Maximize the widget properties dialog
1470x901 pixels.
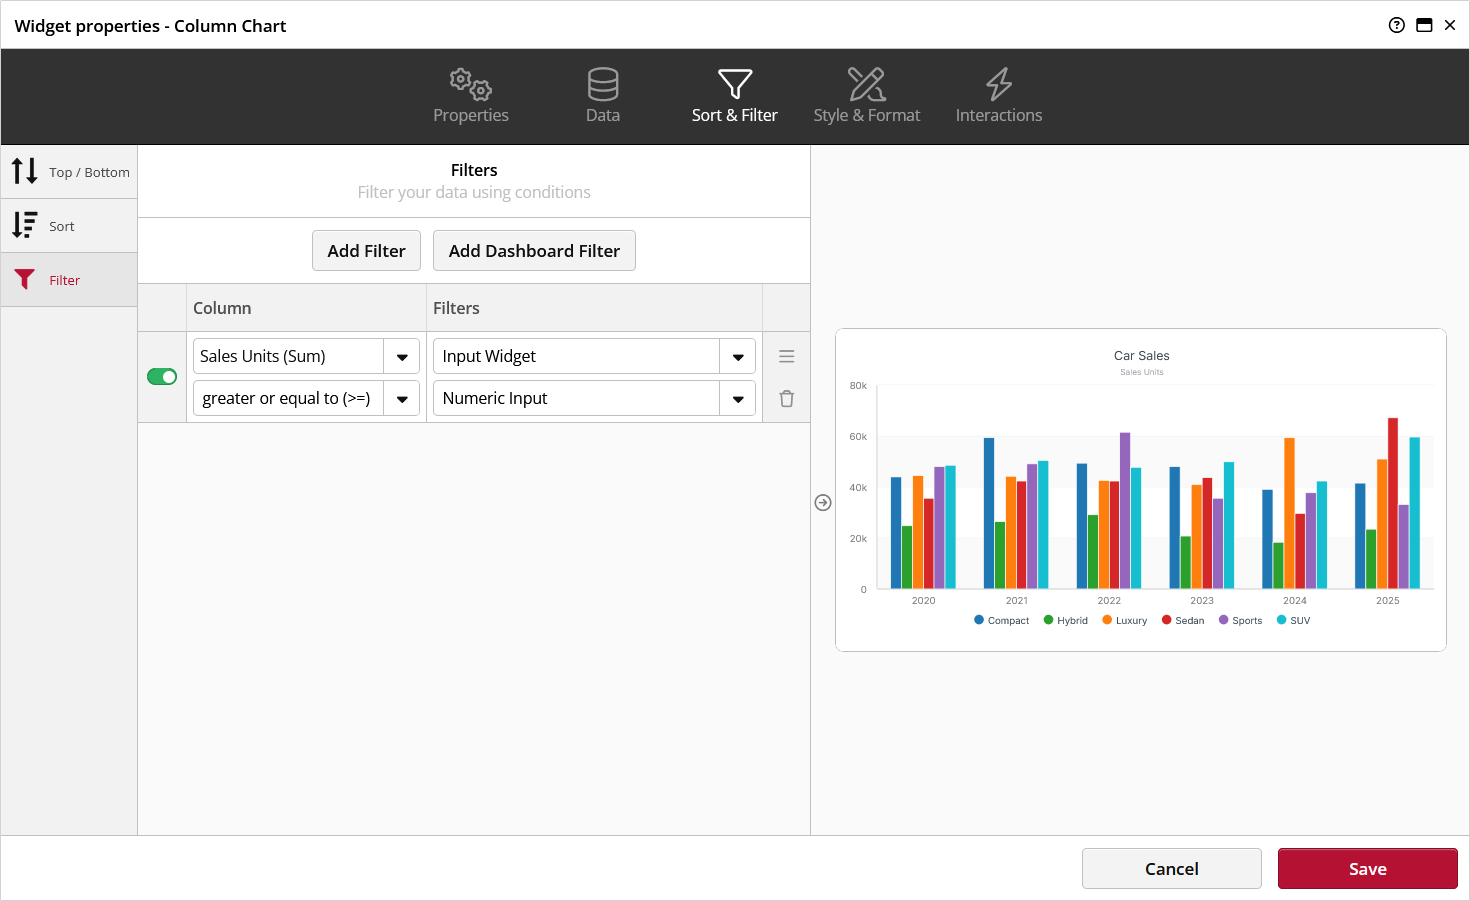point(1424,25)
